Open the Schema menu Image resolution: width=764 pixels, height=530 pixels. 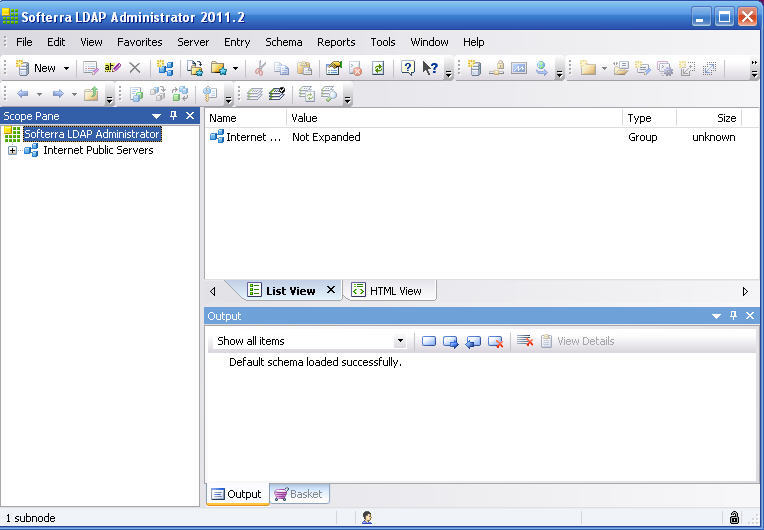click(x=283, y=42)
